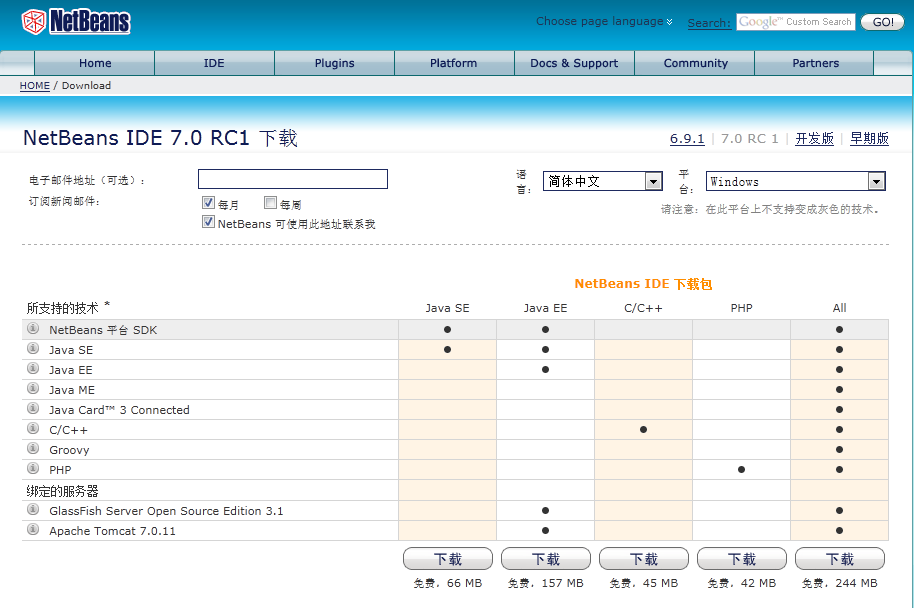Download the All bundle (244 MB)
The height and width of the screenshot is (608, 914).
click(x=839, y=559)
